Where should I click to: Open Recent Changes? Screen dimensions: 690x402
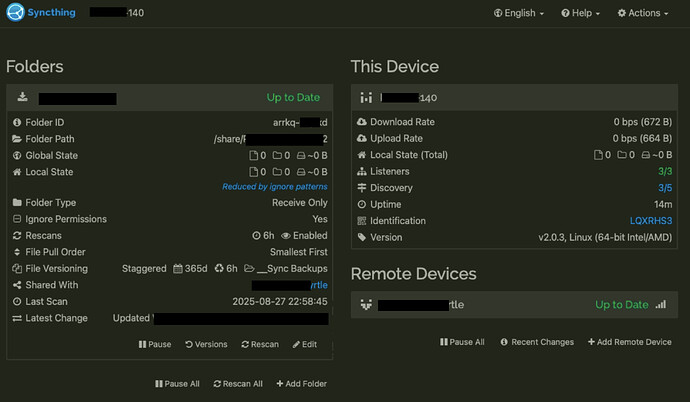(537, 342)
